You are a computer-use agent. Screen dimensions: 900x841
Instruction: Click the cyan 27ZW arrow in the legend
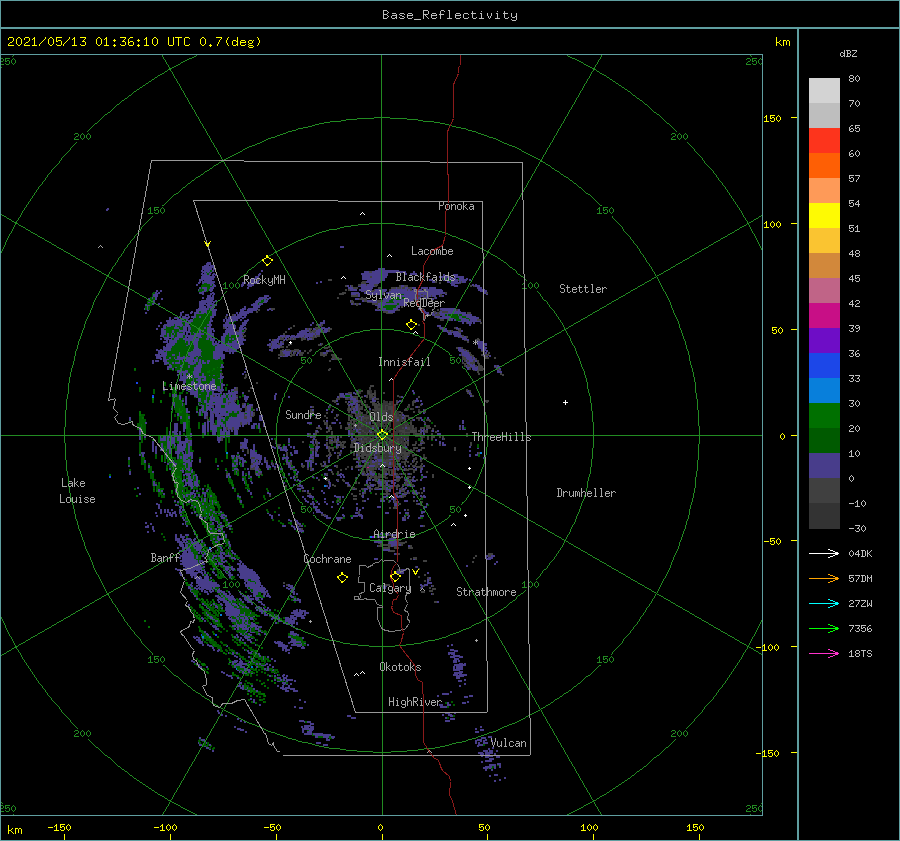824,603
